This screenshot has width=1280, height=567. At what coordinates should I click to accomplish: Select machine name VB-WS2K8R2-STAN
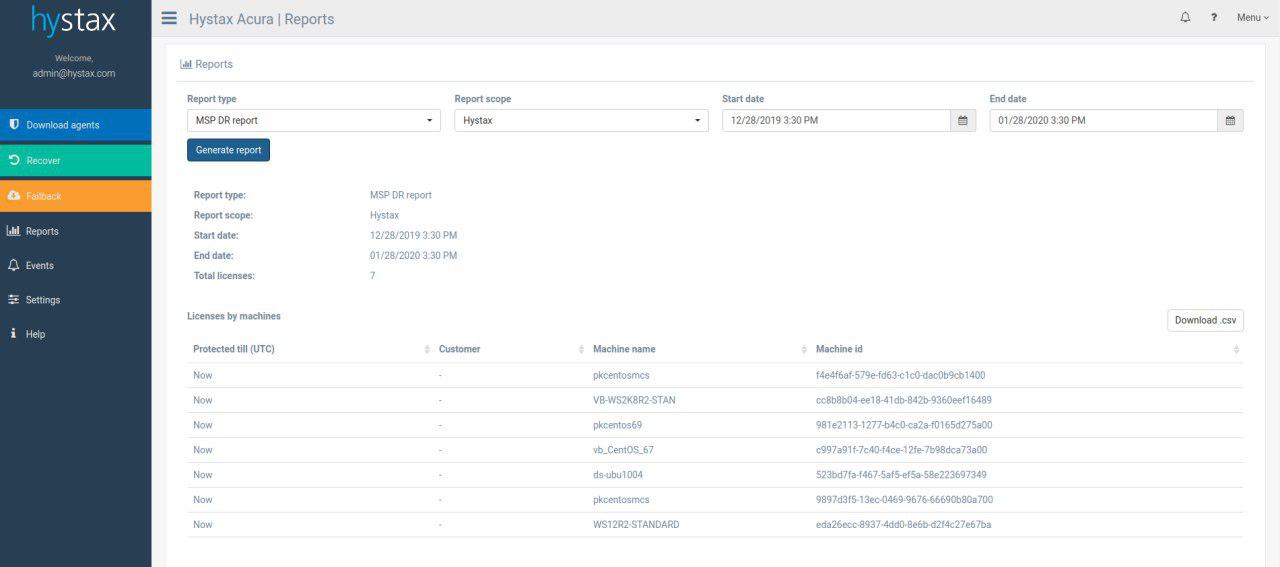tap(634, 400)
